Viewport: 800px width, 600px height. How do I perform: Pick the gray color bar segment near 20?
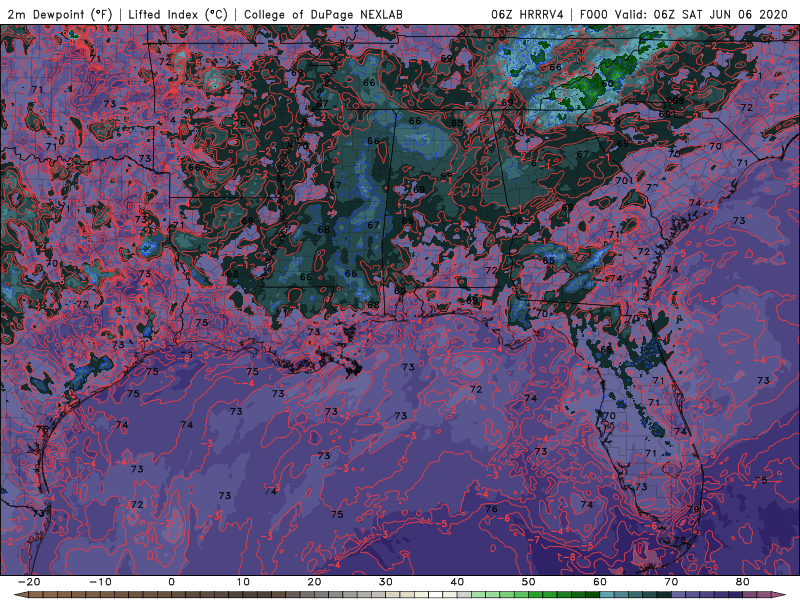point(321,595)
